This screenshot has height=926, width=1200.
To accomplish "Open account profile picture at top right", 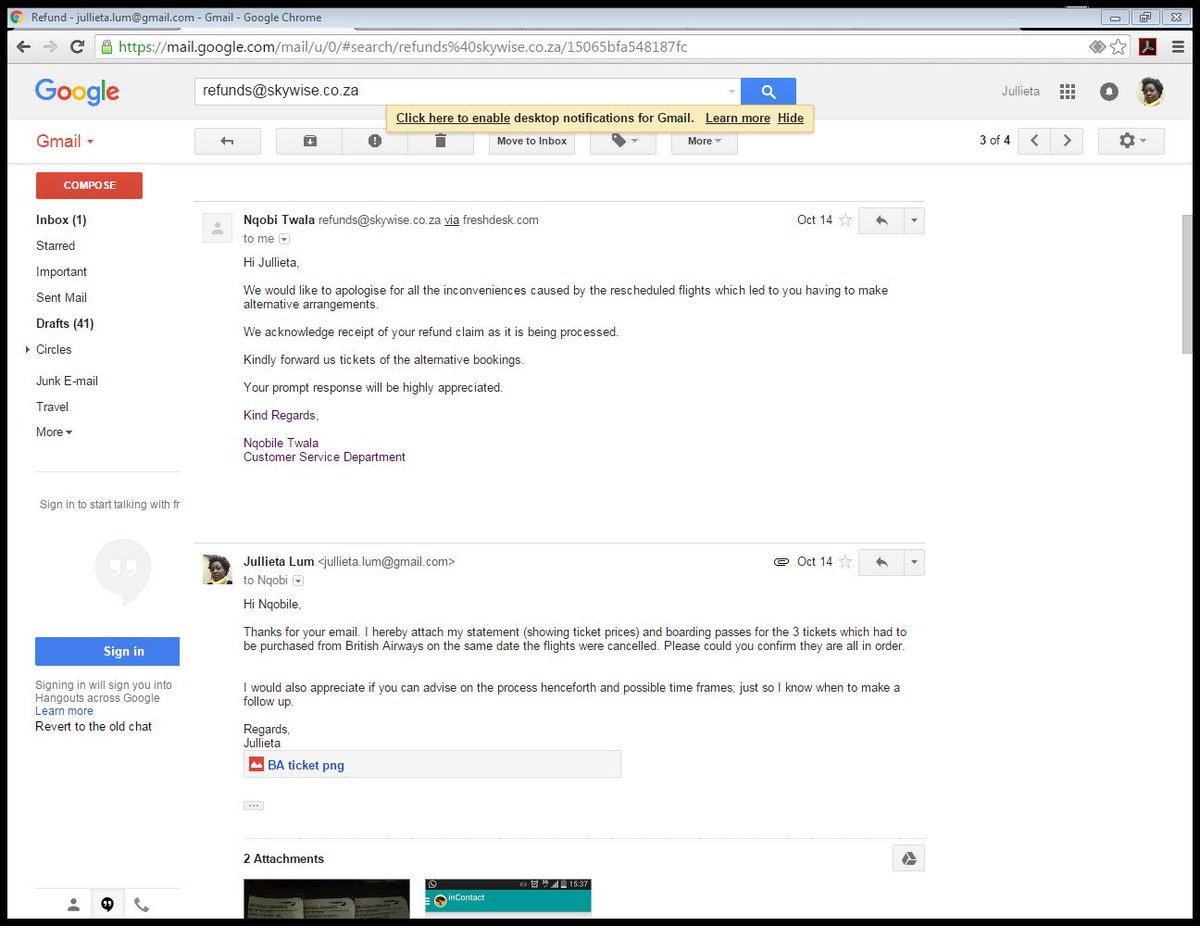I will [x=1150, y=91].
